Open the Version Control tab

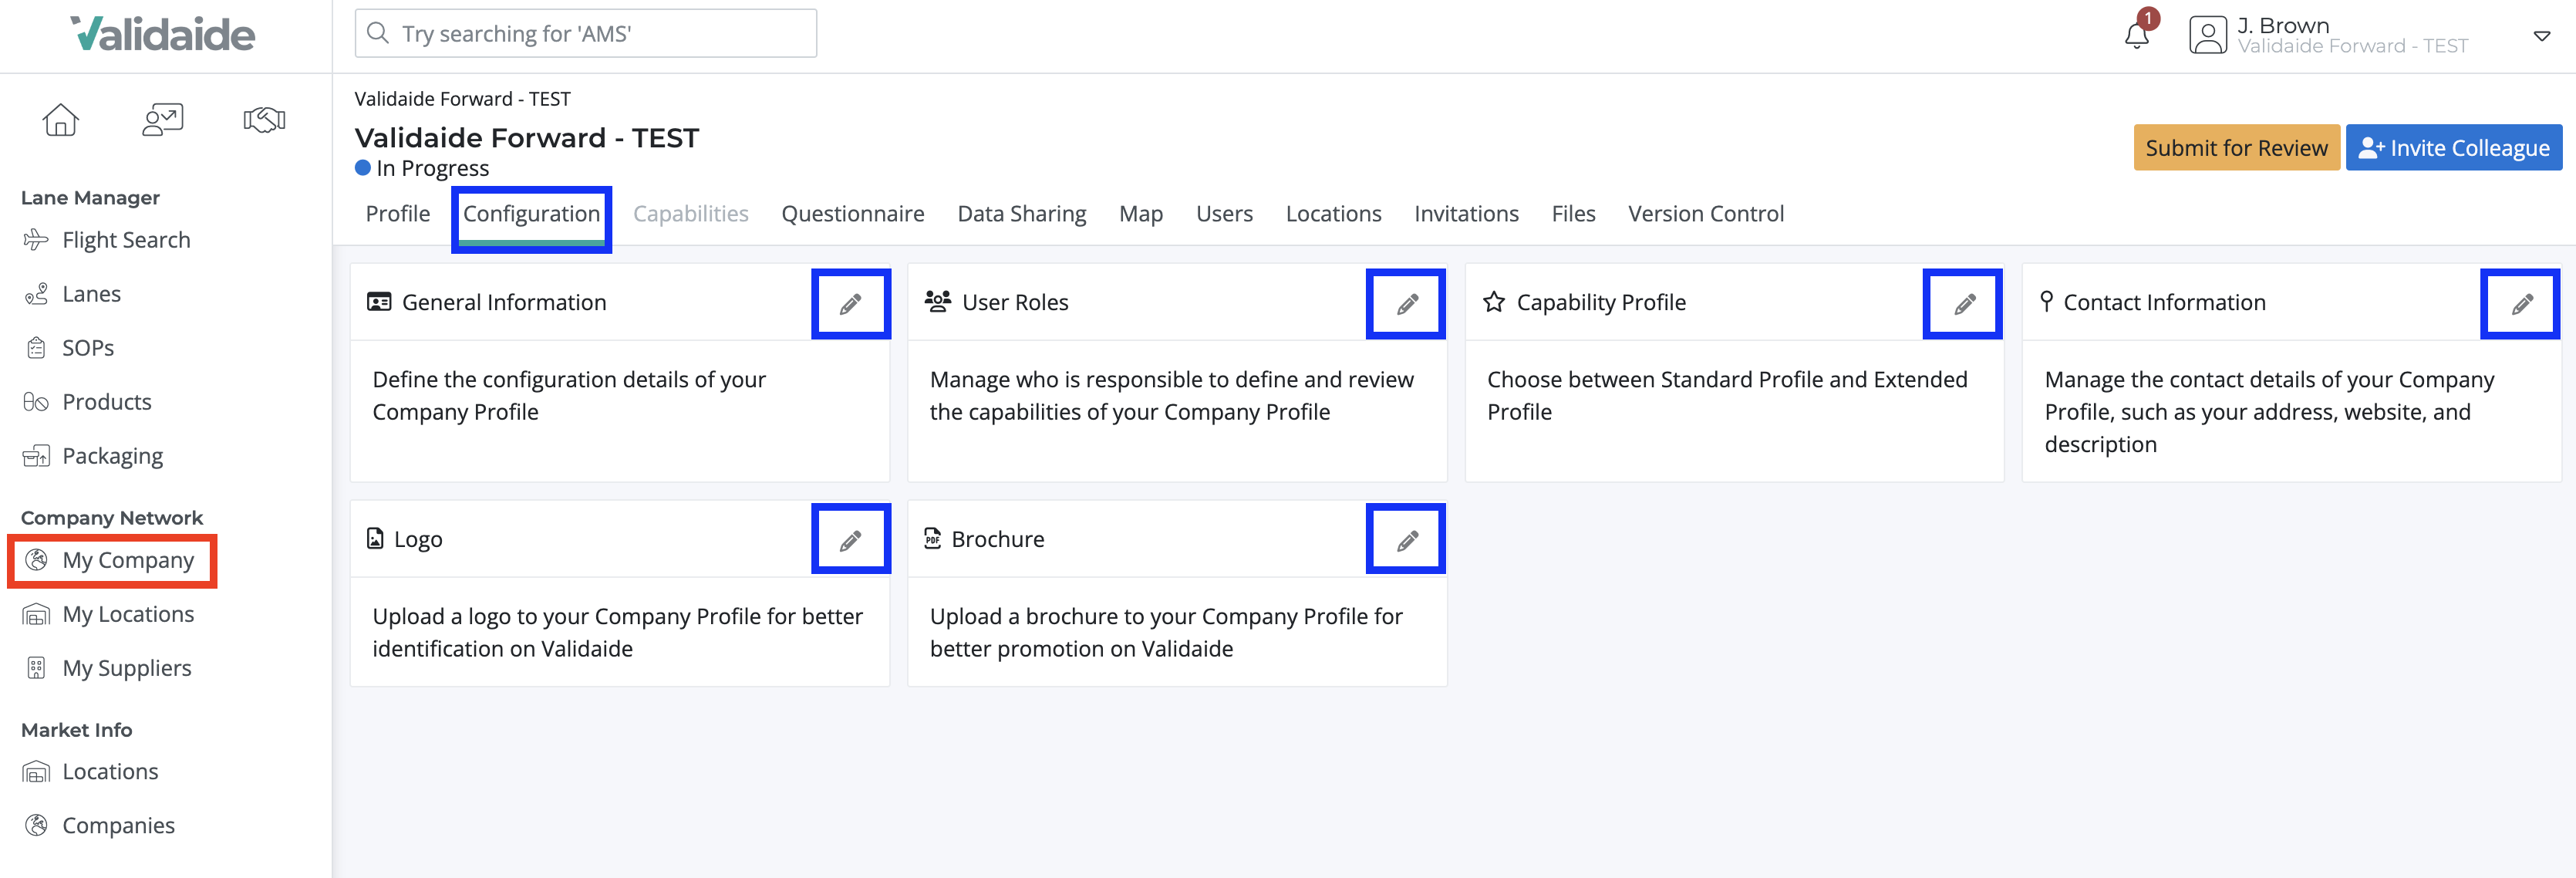pyautogui.click(x=1706, y=214)
